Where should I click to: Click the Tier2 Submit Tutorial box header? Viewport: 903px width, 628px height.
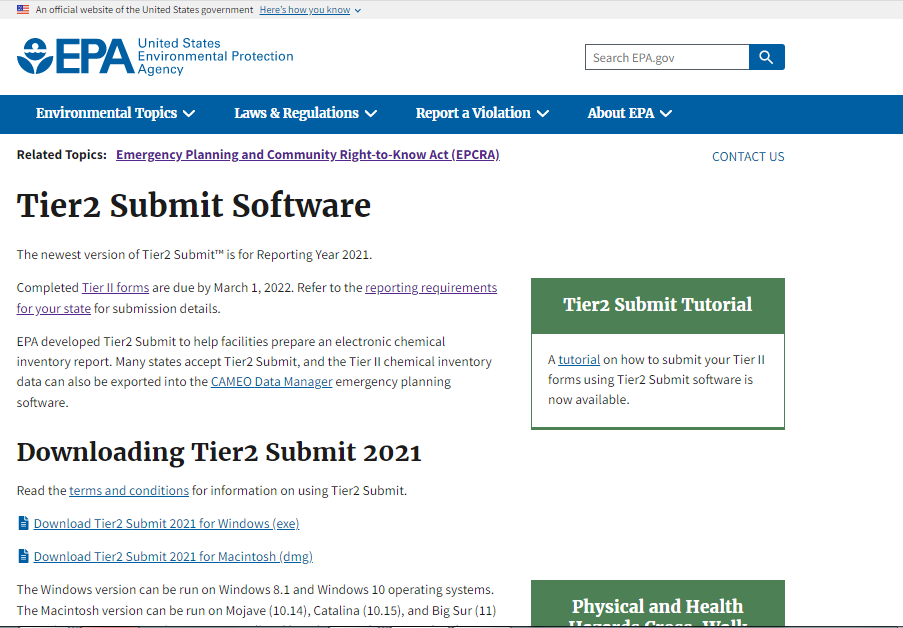(658, 305)
